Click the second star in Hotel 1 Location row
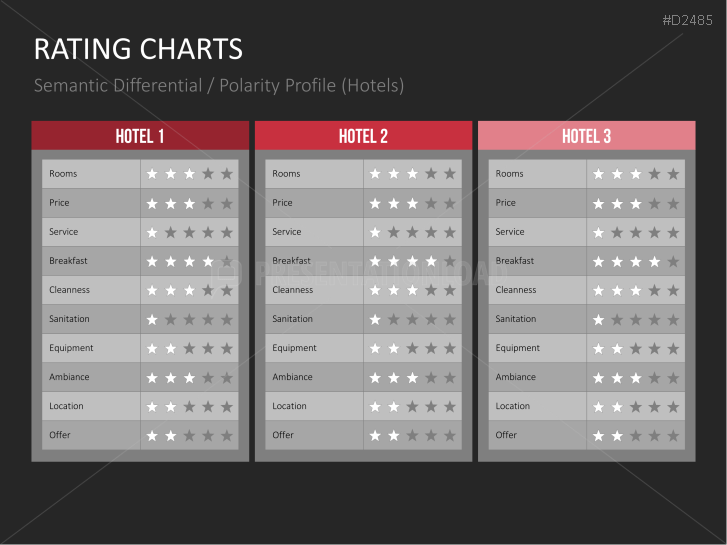Screen dimensions: 727x545 pyautogui.click(x=171, y=407)
